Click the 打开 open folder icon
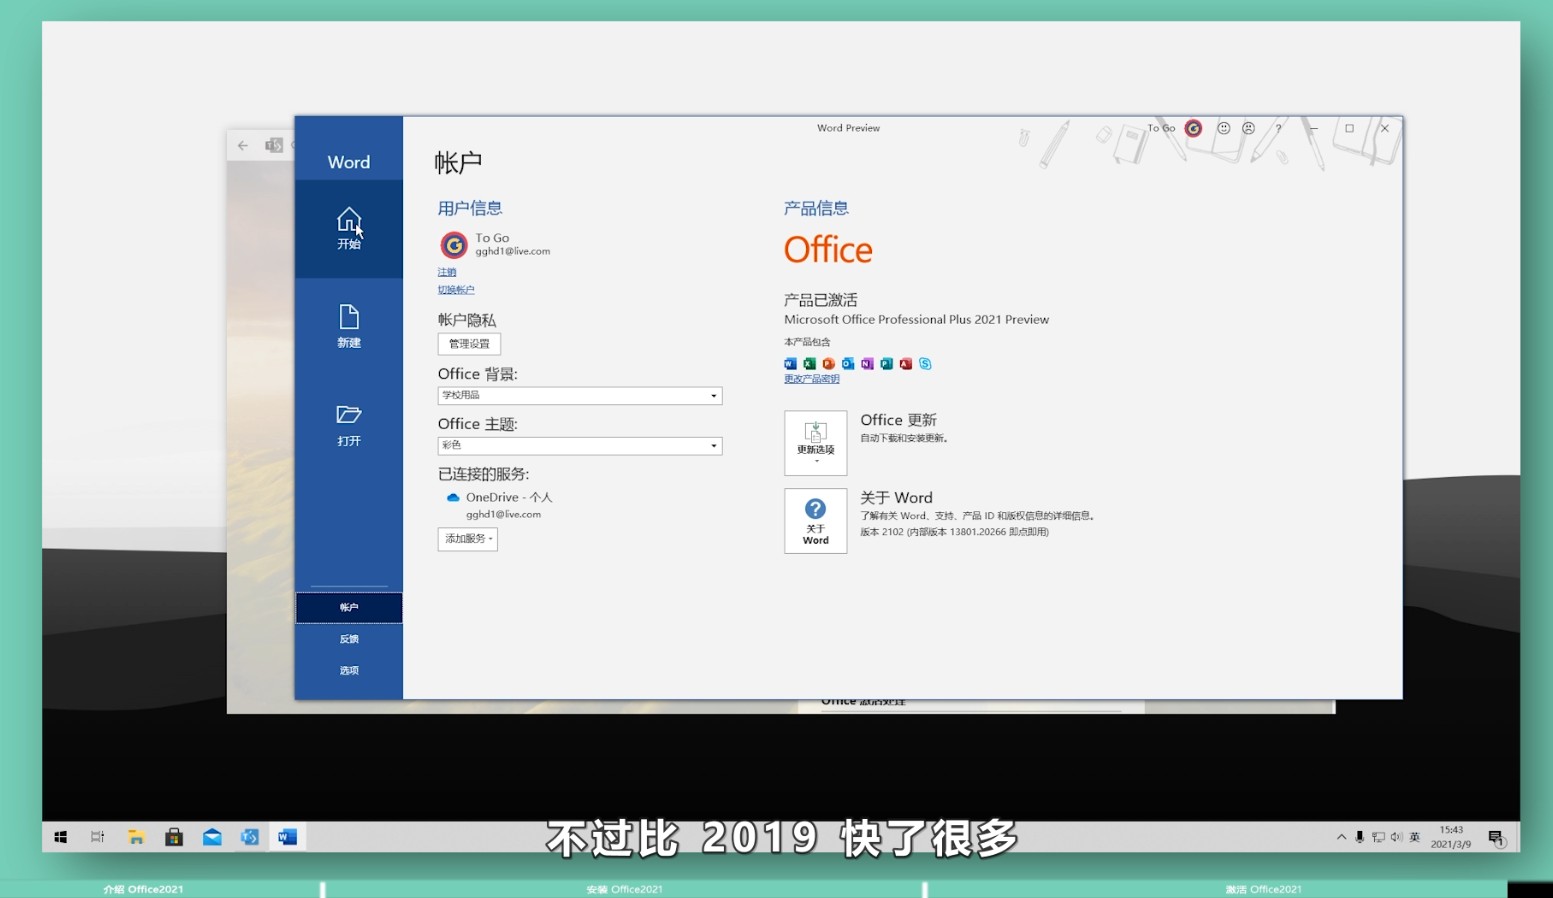 point(348,424)
